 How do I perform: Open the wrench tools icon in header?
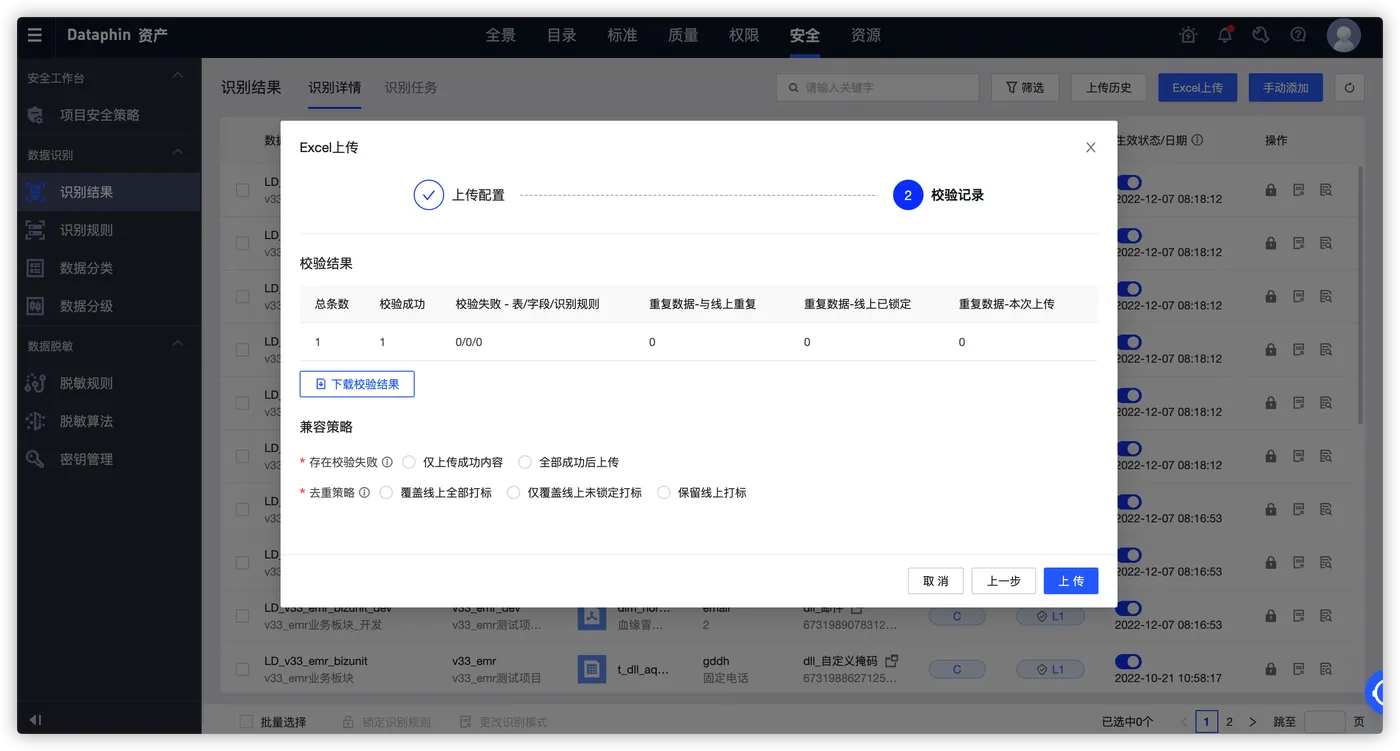point(1261,35)
